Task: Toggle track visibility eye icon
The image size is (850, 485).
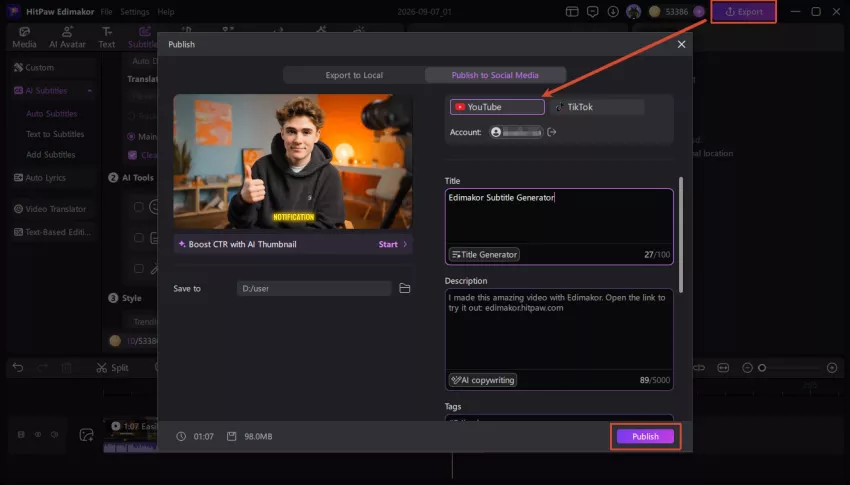Action: pyautogui.click(x=38, y=435)
